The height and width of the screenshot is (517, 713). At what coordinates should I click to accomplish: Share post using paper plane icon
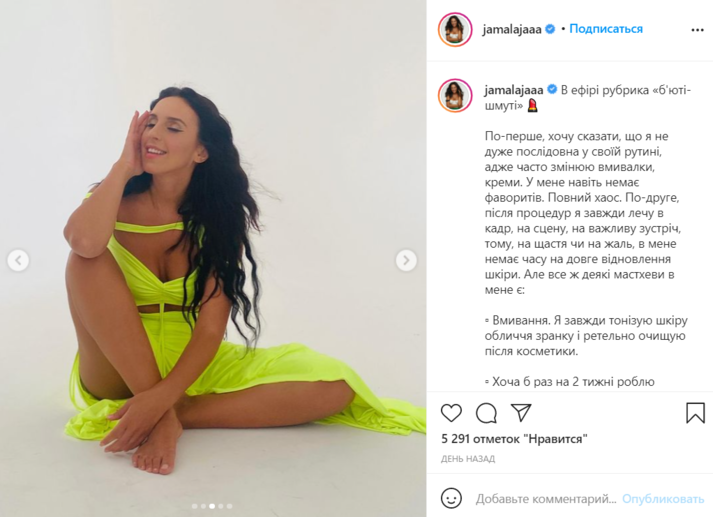(521, 412)
